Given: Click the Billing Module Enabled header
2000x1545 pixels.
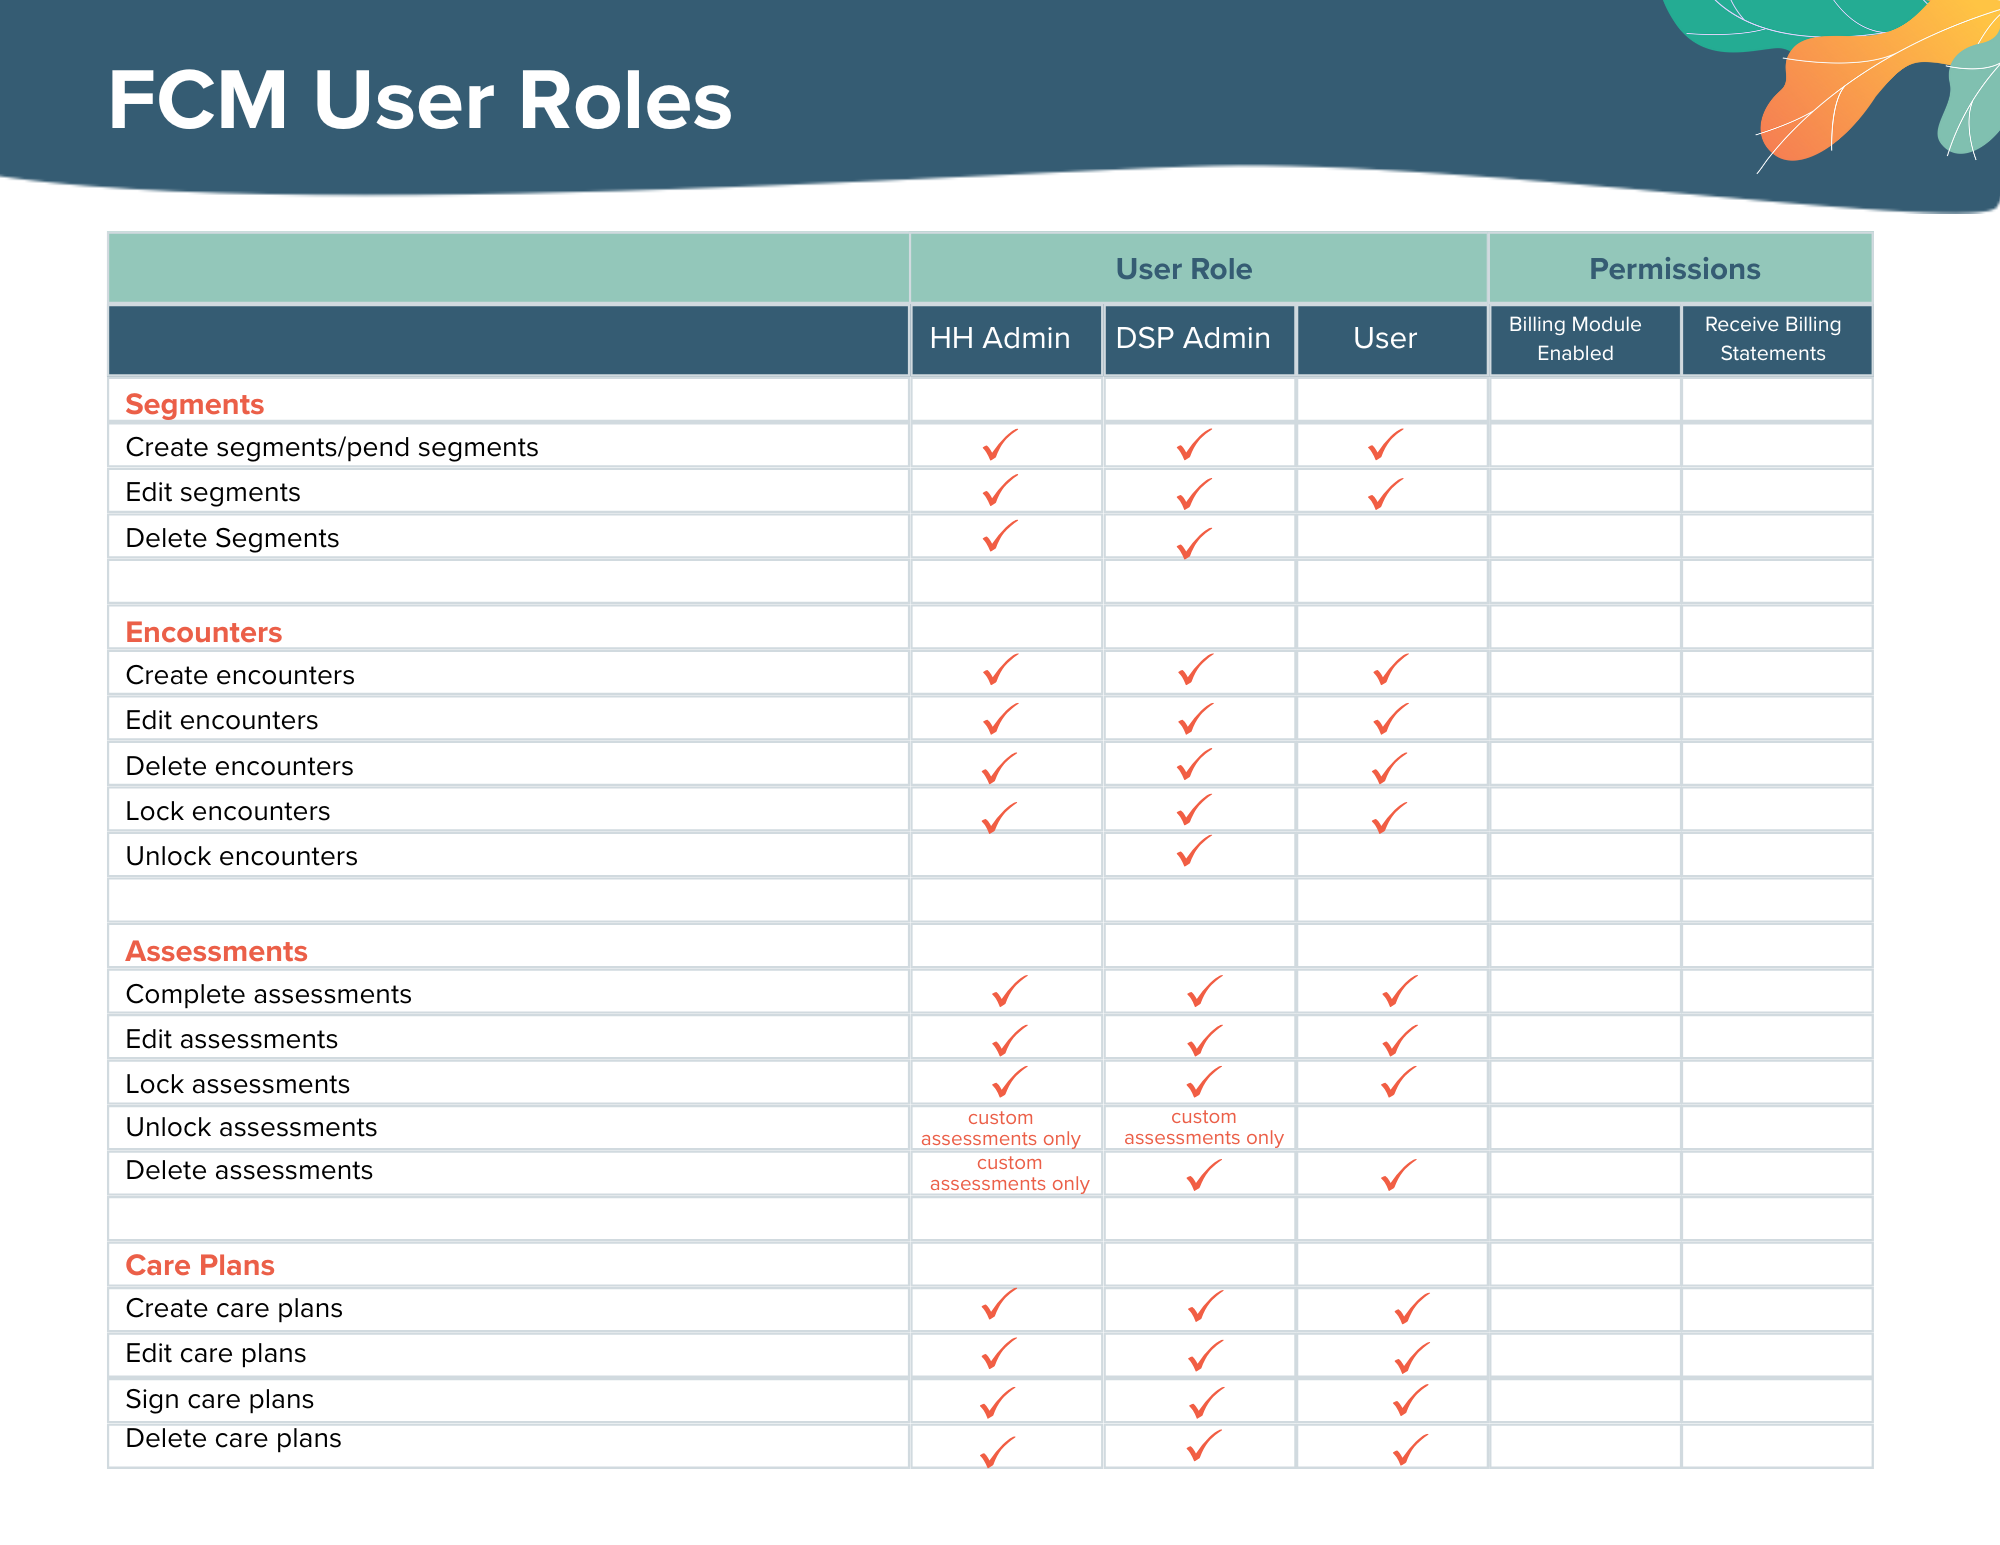Looking at the screenshot, I should [x=1575, y=338].
